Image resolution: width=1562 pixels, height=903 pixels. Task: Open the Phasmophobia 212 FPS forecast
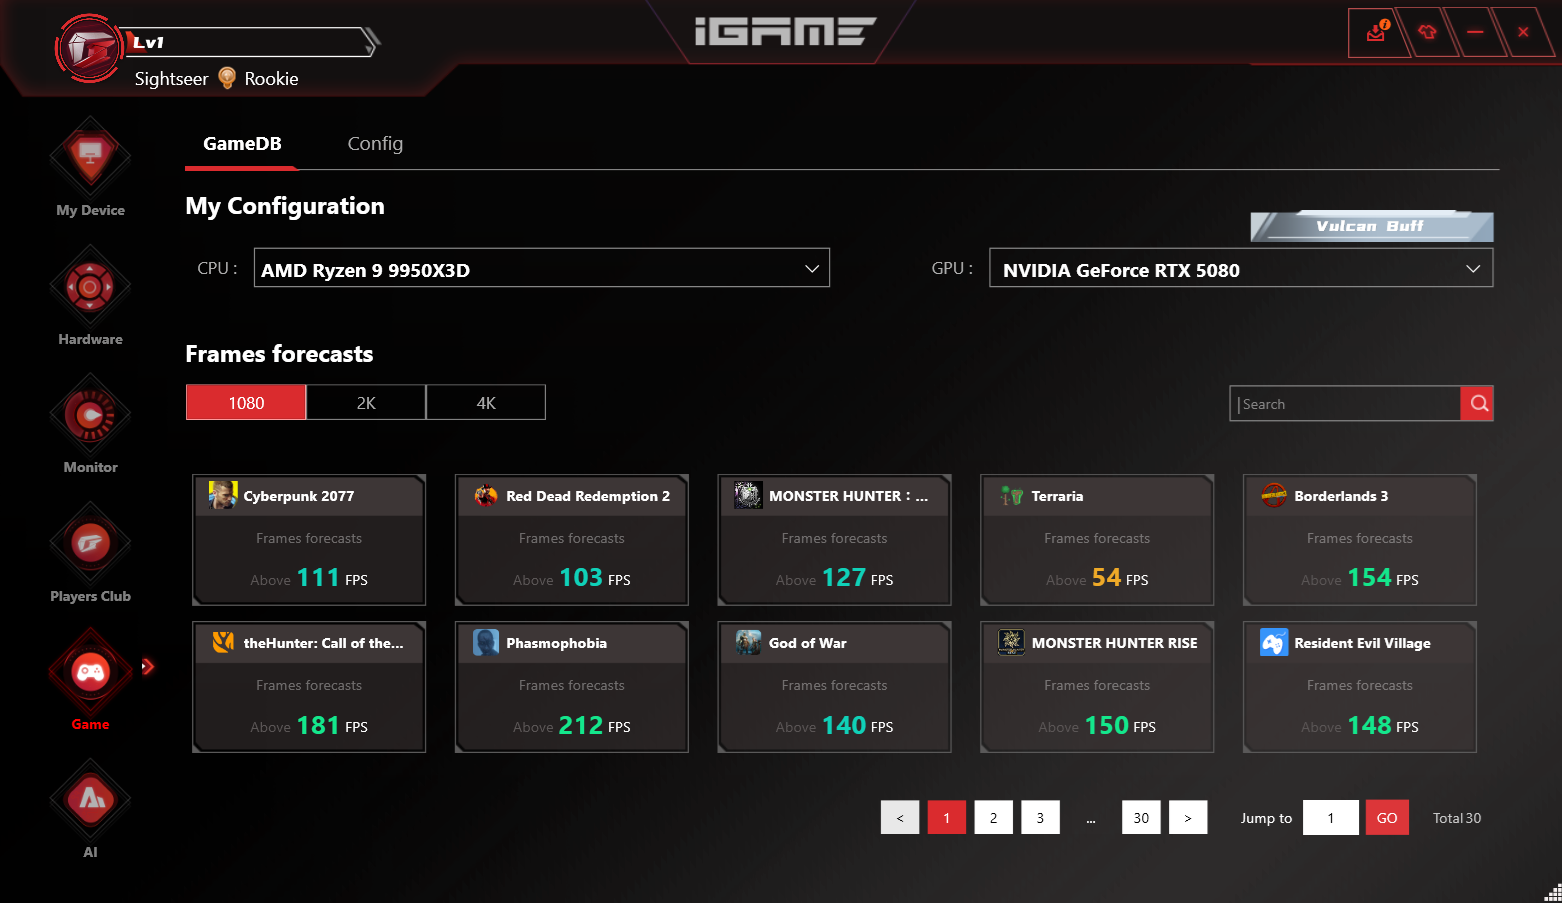pos(572,687)
